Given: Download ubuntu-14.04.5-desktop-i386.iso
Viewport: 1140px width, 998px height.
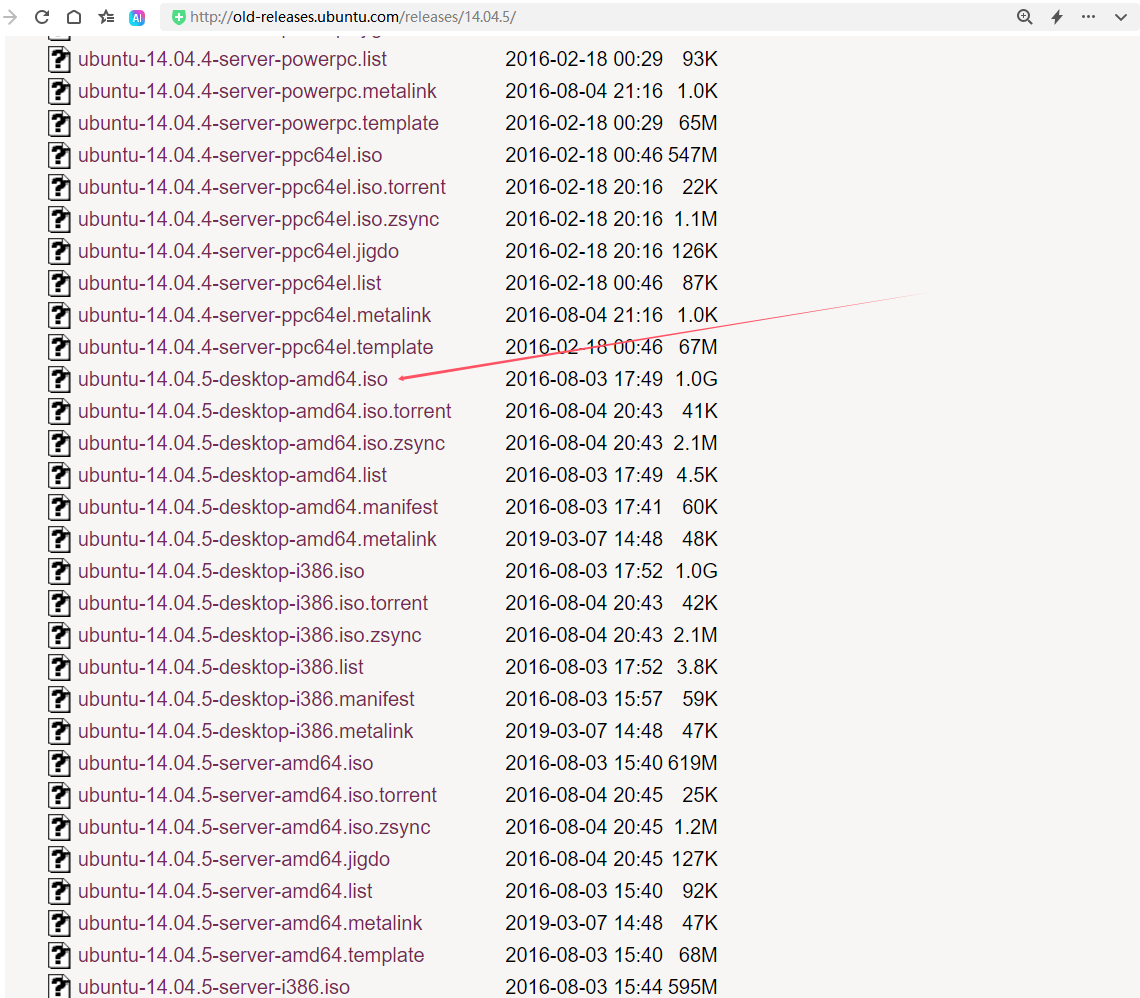Looking at the screenshot, I should click(221, 571).
